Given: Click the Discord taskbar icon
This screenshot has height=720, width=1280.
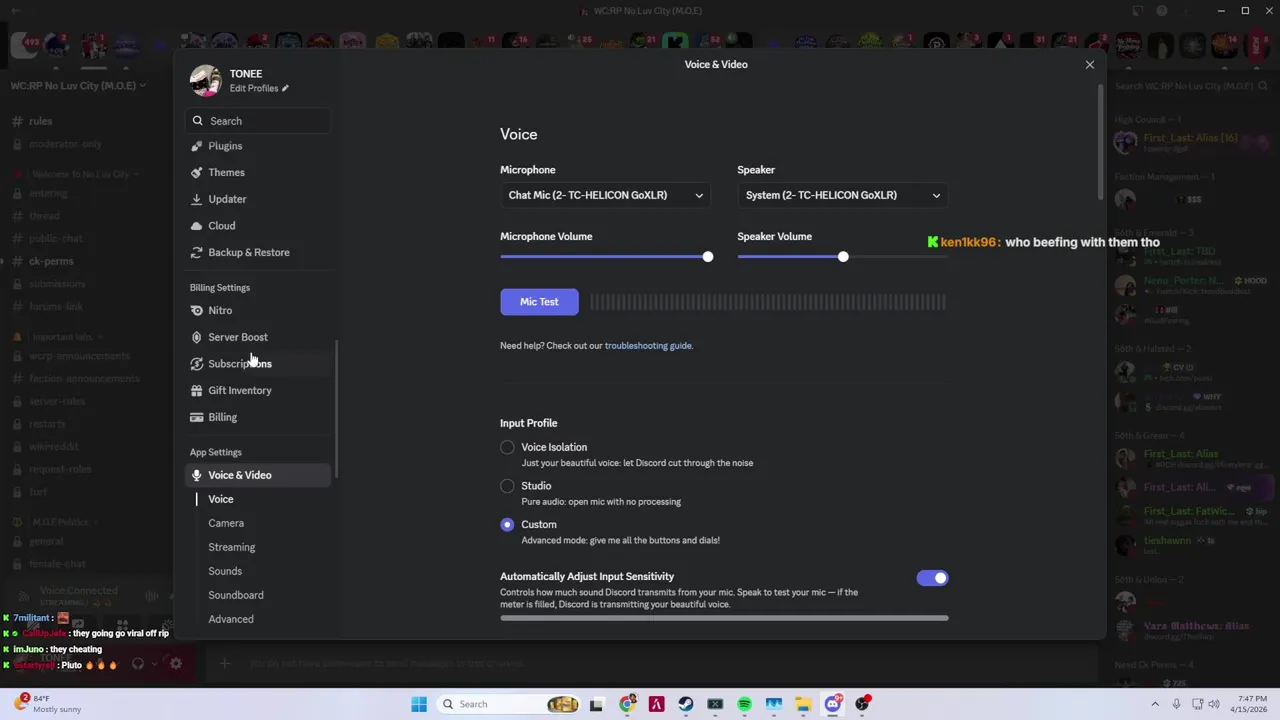Looking at the screenshot, I should tap(833, 704).
